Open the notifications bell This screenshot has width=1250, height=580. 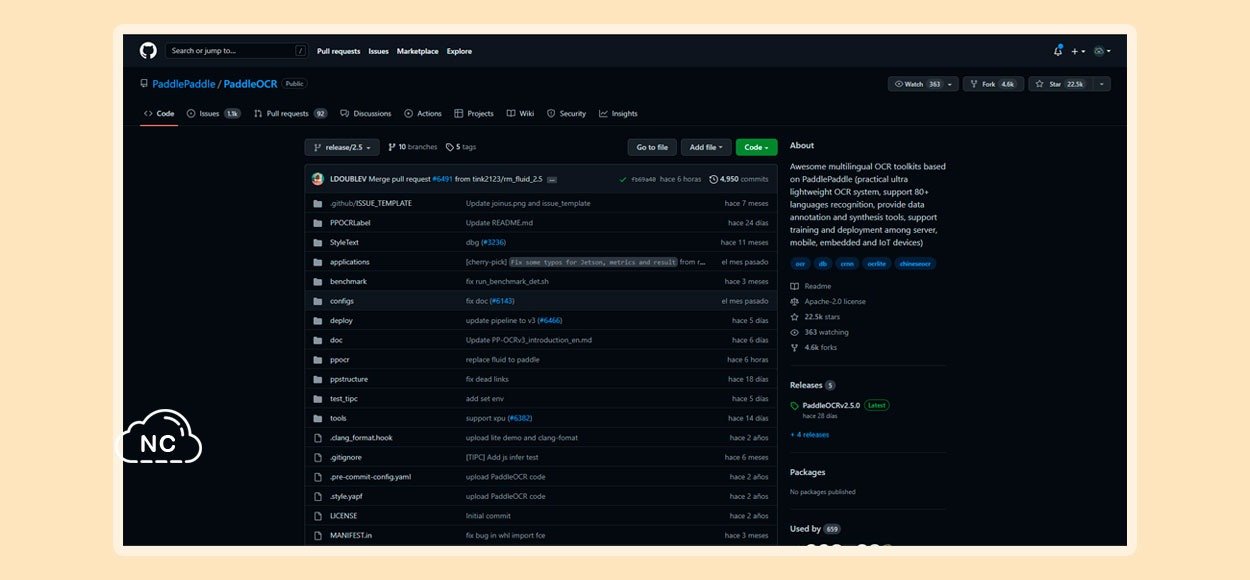tap(1058, 51)
